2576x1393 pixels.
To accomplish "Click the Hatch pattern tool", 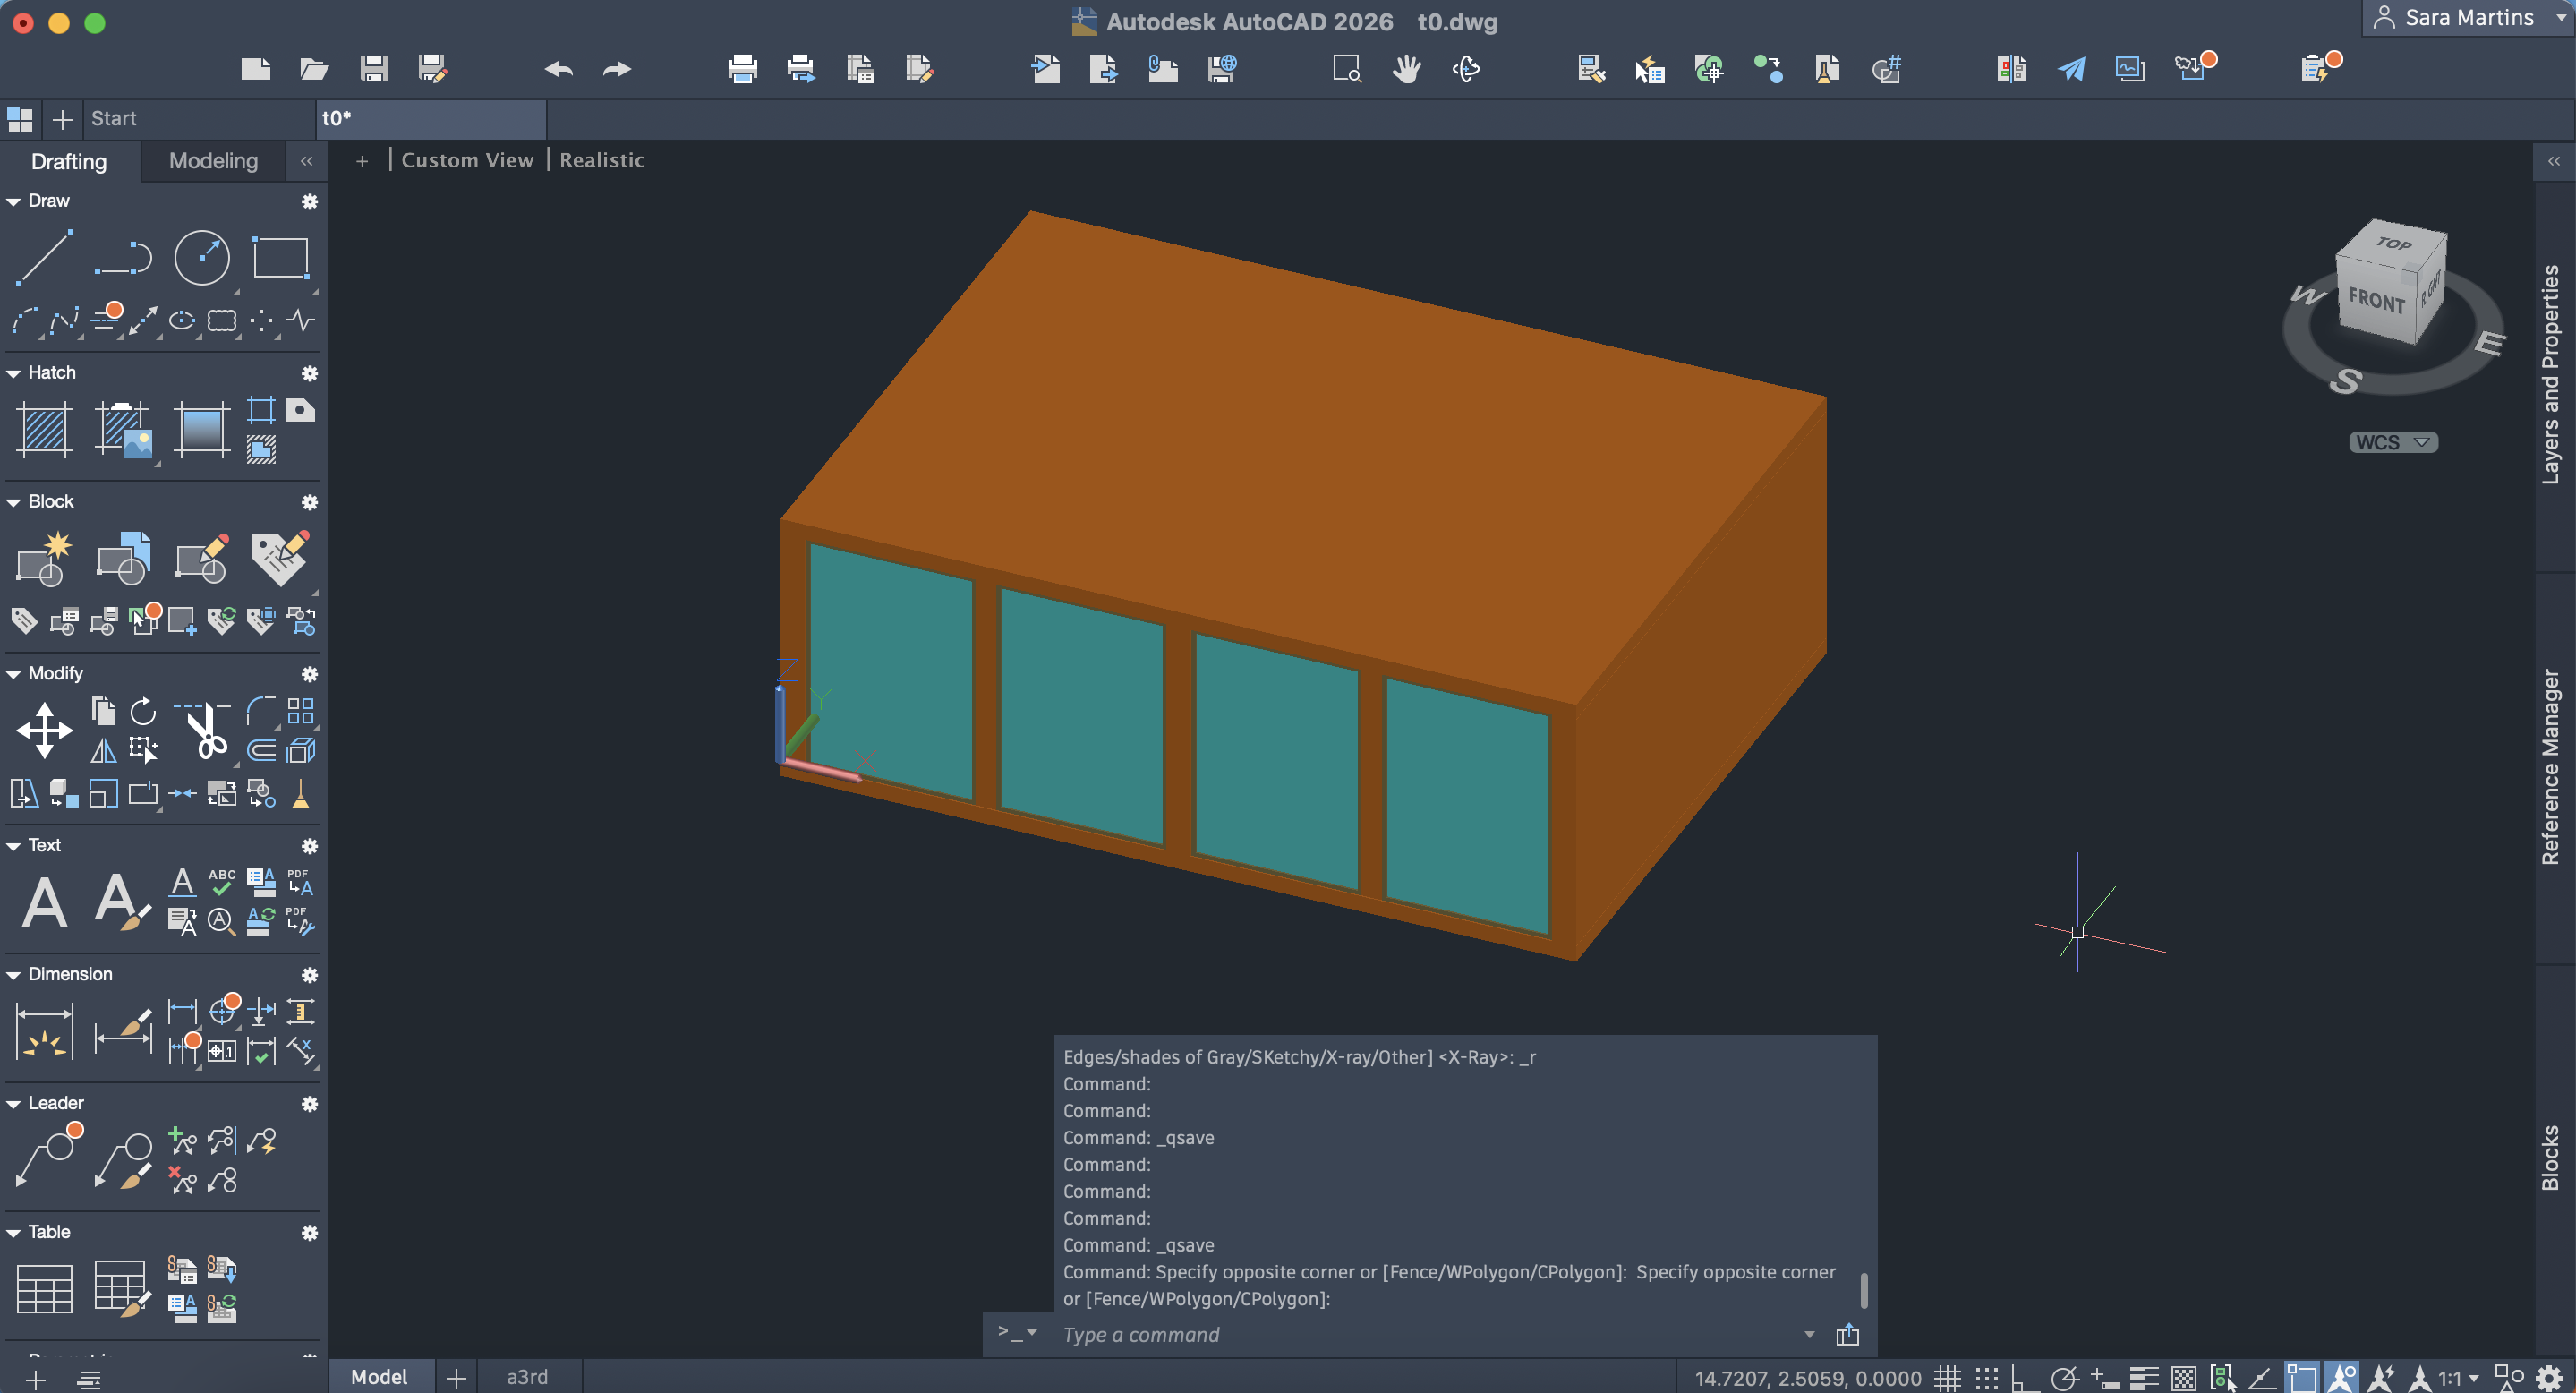I will tap(44, 429).
